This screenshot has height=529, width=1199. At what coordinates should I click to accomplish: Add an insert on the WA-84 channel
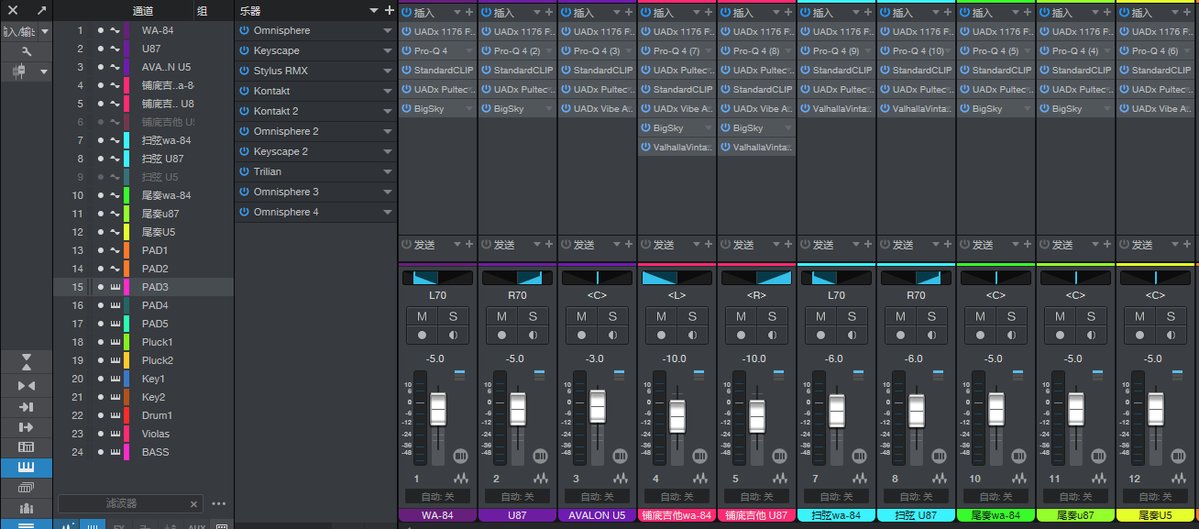pyautogui.click(x=470, y=12)
